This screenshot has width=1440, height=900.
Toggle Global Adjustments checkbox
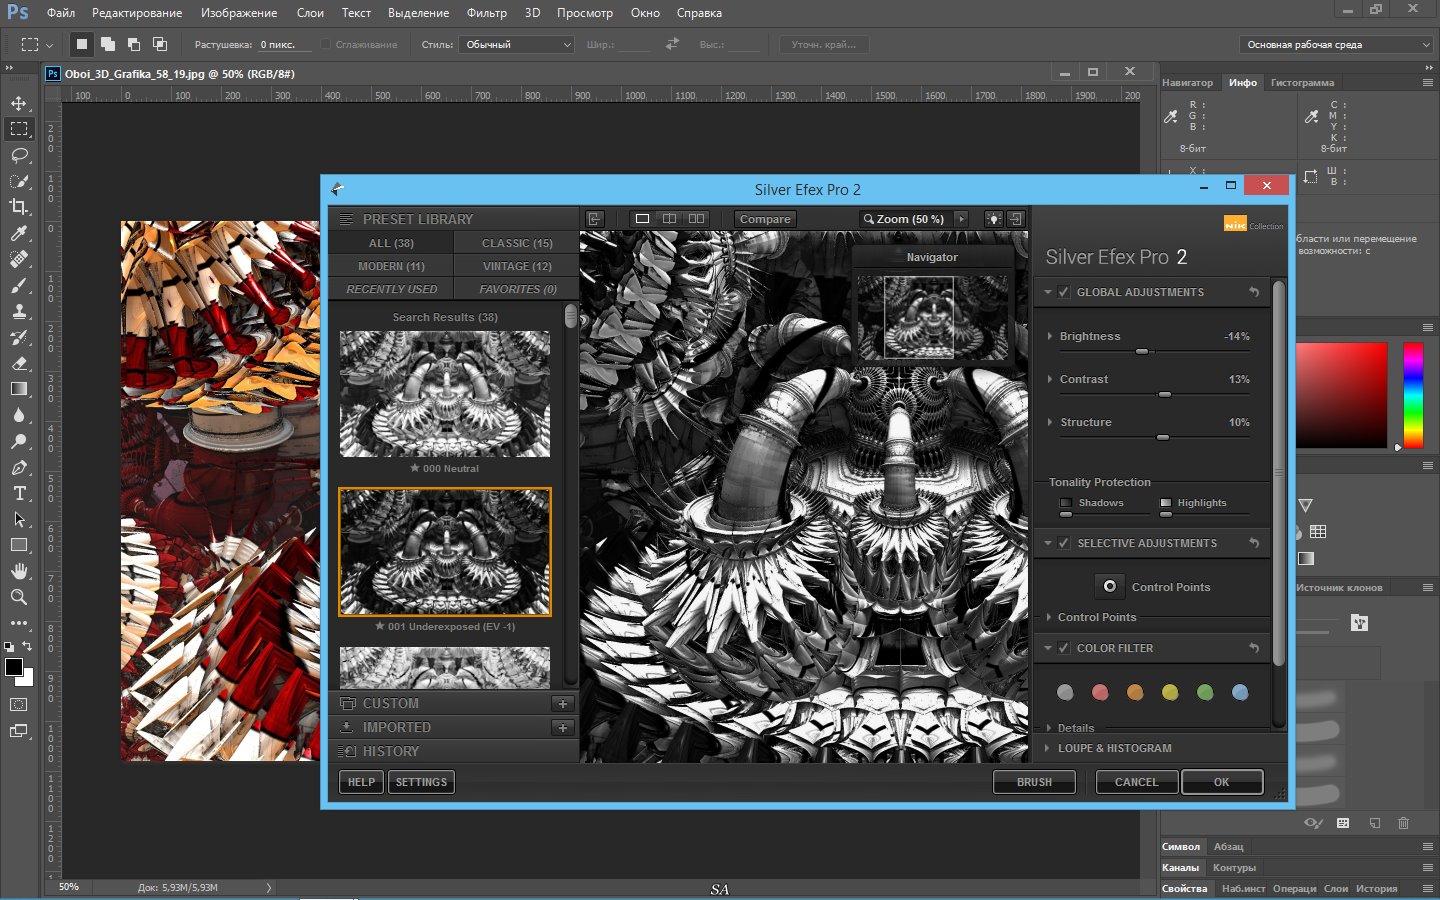click(1064, 292)
